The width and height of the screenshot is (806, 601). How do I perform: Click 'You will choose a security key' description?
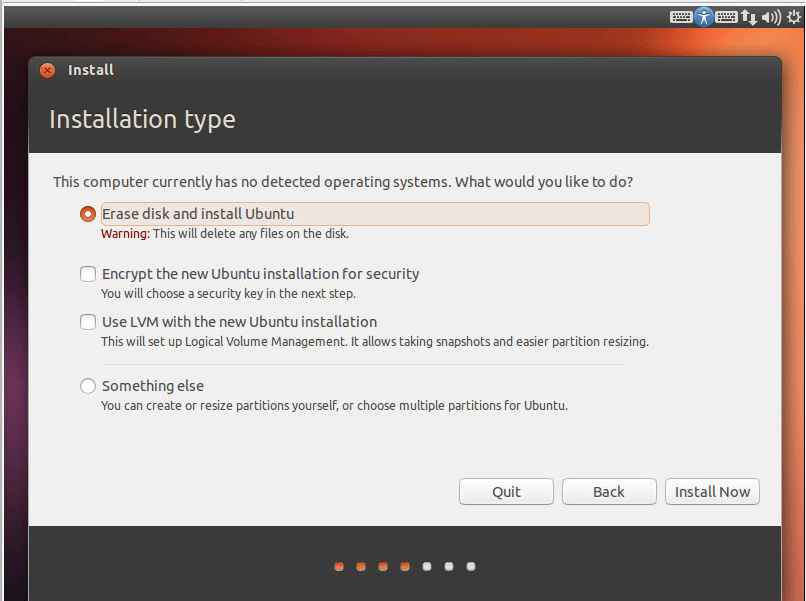[x=228, y=294]
